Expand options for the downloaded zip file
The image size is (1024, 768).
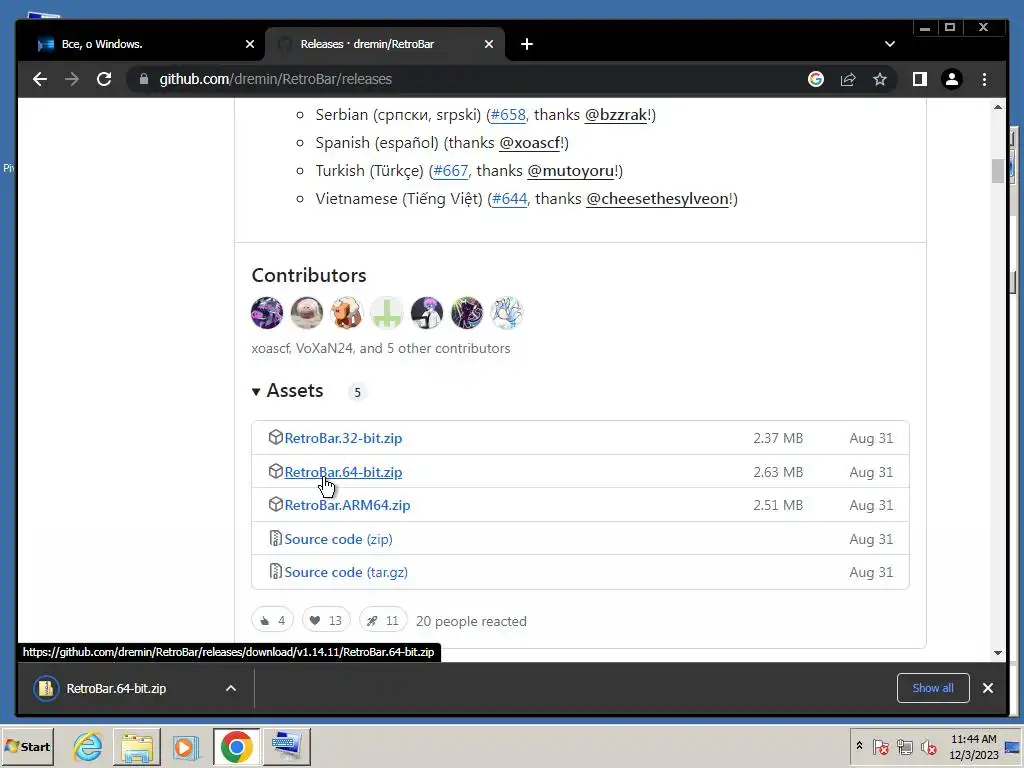[x=231, y=688]
